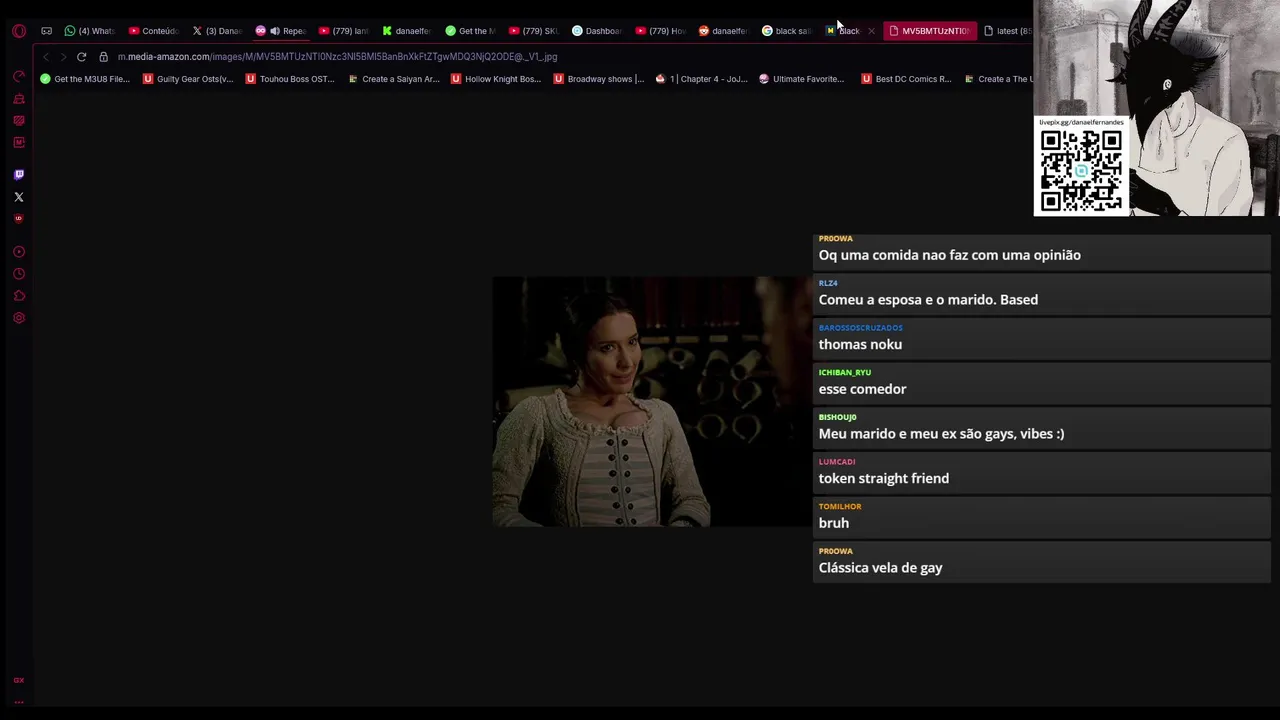This screenshot has width=1280, height=720.
Task: Open the Twitch panel in the sidebar
Action: [x=19, y=175]
